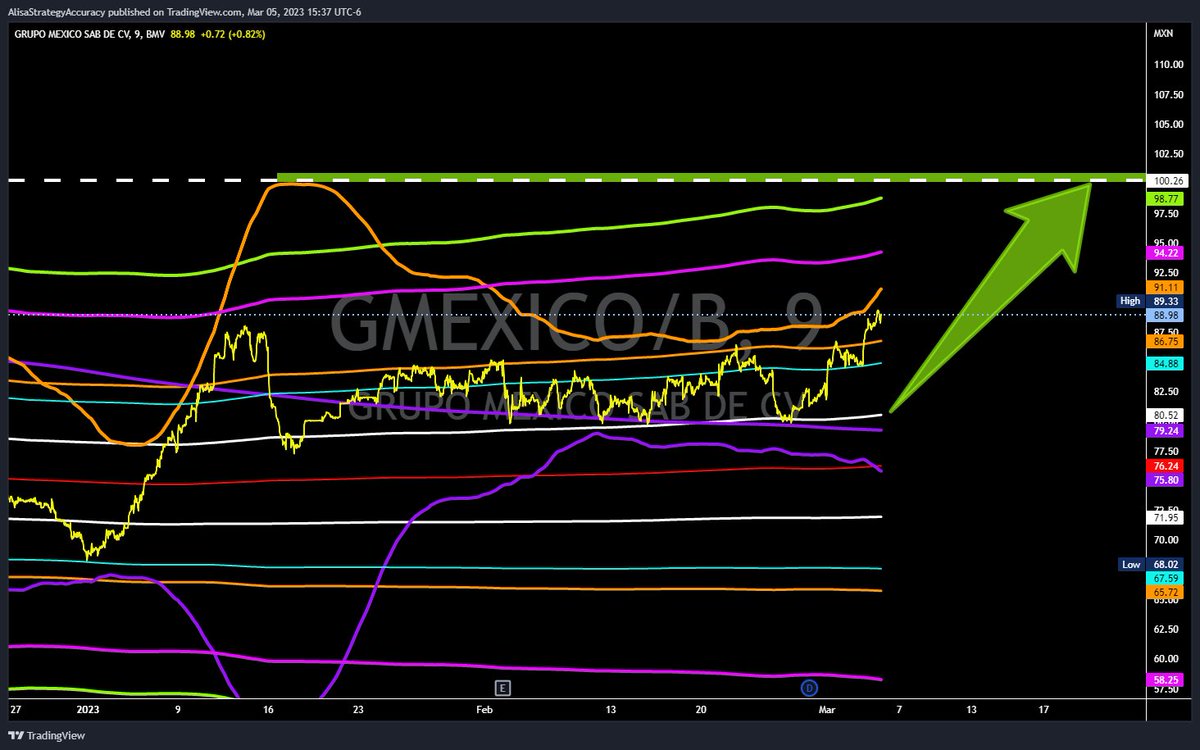This screenshot has height=750, width=1200.
Task: Click the 23 date on time axis
Action: [x=358, y=709]
